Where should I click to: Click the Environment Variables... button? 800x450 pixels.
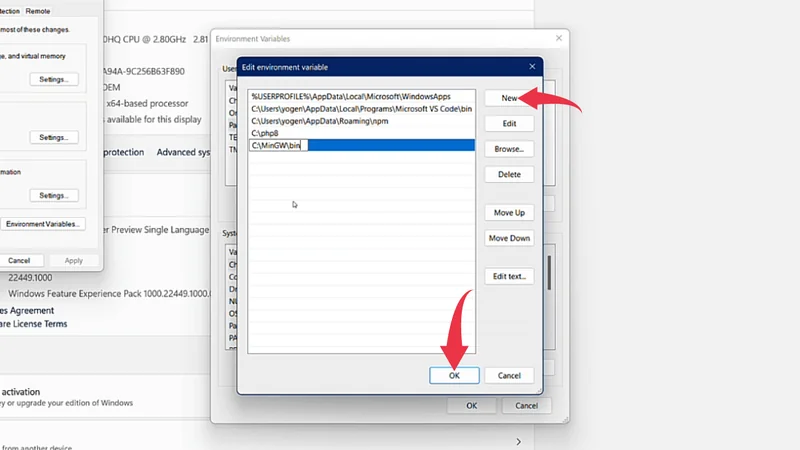coord(44,224)
